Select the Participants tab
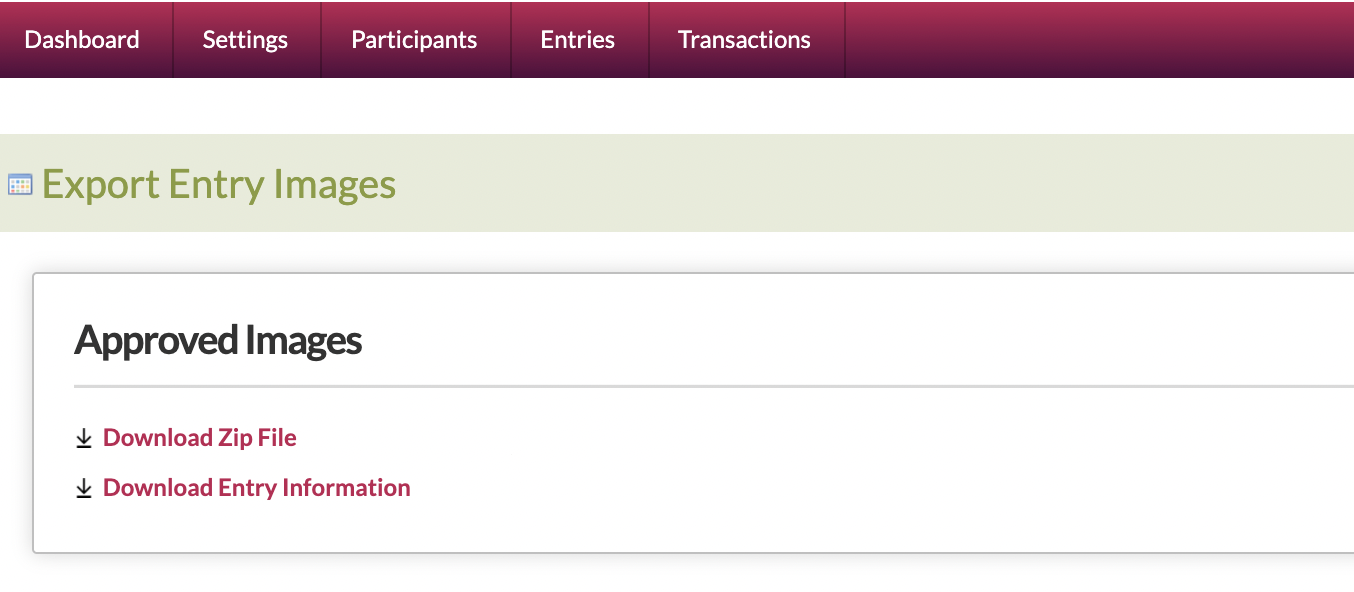The height and width of the screenshot is (592, 1354). click(414, 40)
